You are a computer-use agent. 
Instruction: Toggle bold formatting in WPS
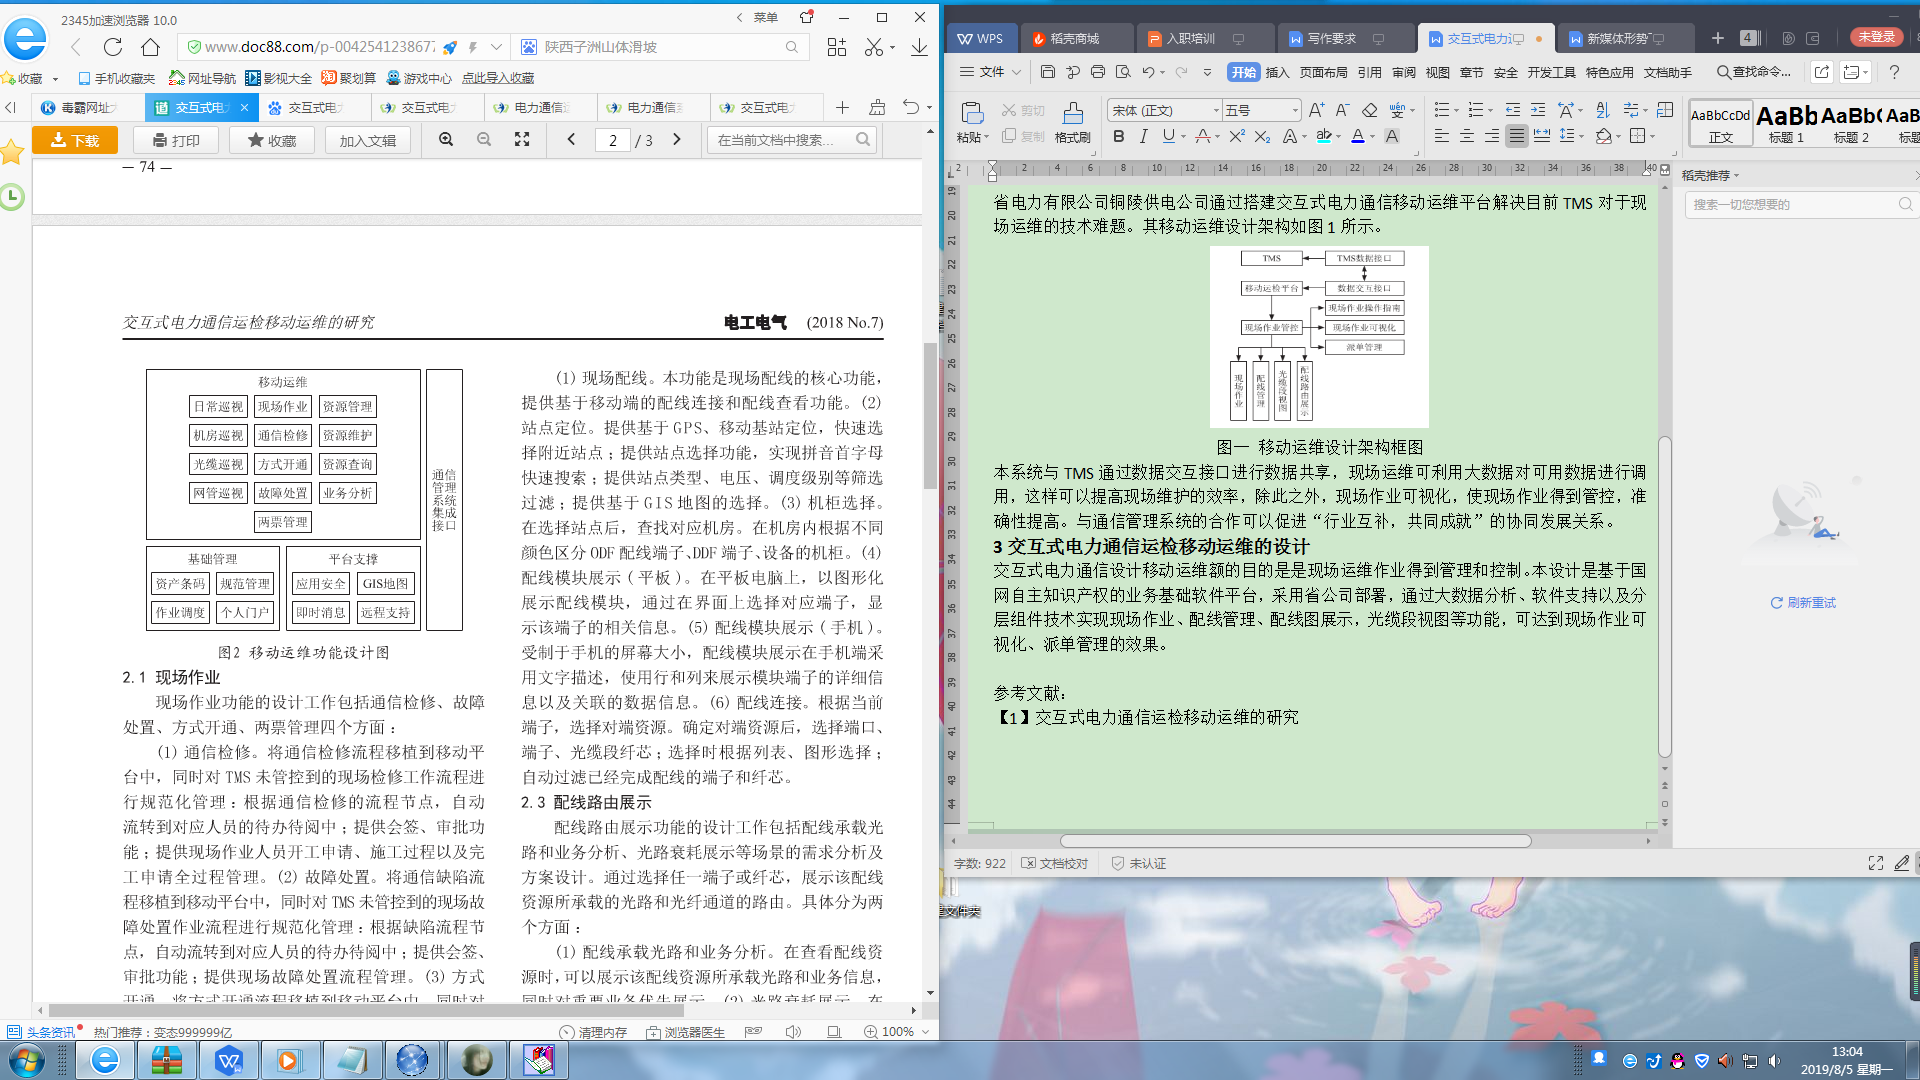[1118, 136]
